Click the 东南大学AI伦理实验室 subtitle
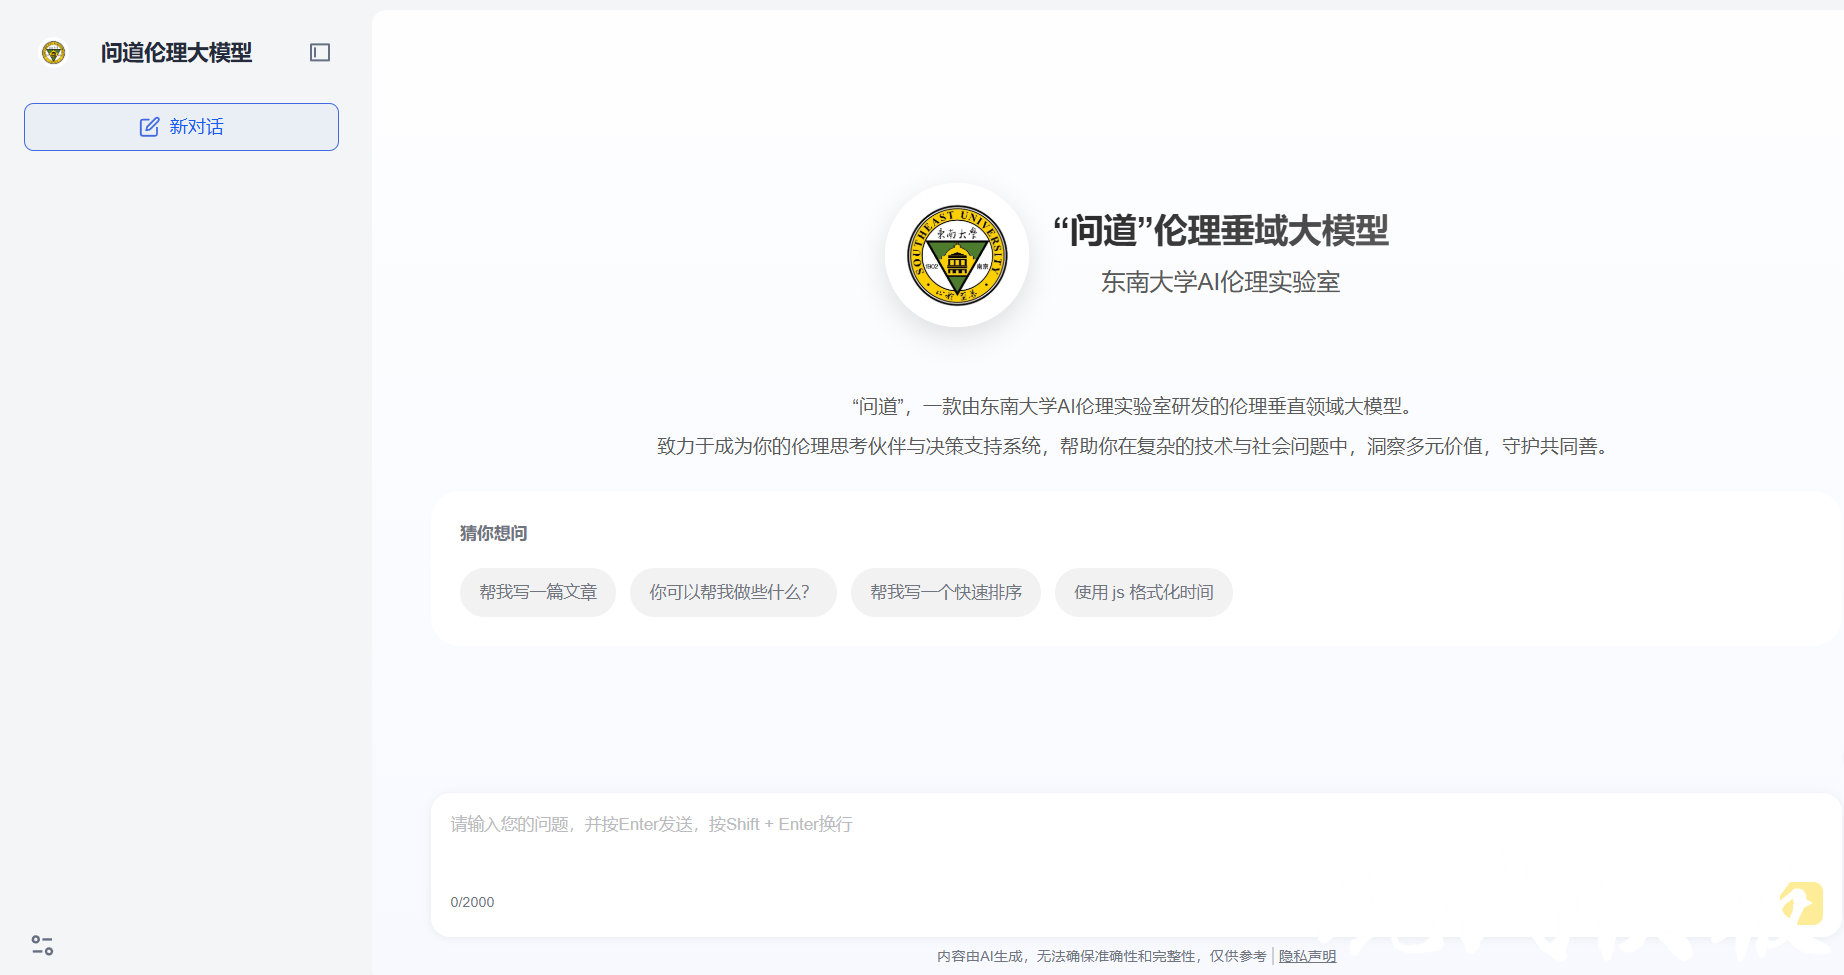This screenshot has width=1844, height=975. (x=1220, y=282)
